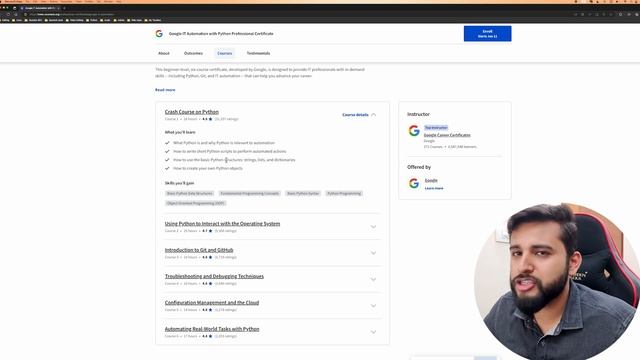Click the Google name under Offered by
This screenshot has height=360, width=640.
click(x=431, y=180)
